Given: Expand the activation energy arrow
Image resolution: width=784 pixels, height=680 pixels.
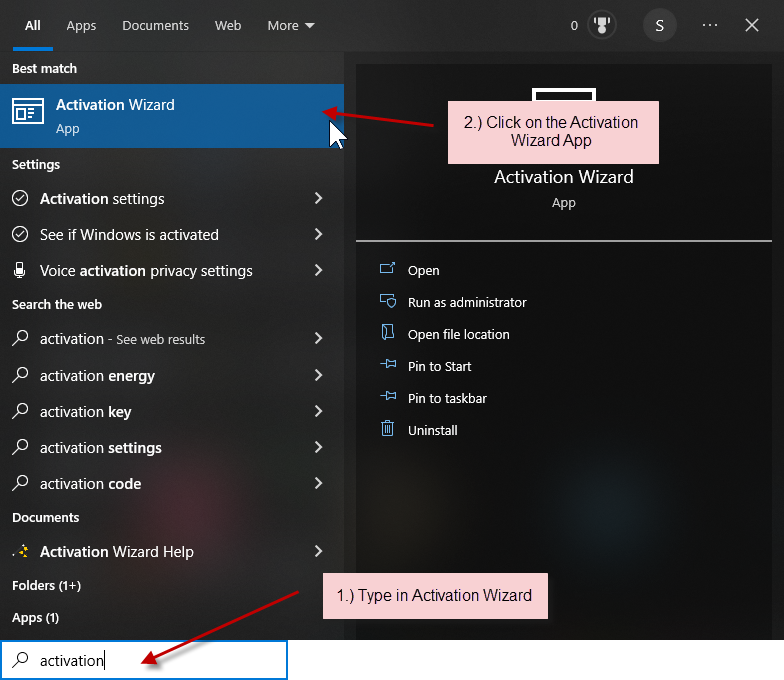Looking at the screenshot, I should pyautogui.click(x=318, y=376).
